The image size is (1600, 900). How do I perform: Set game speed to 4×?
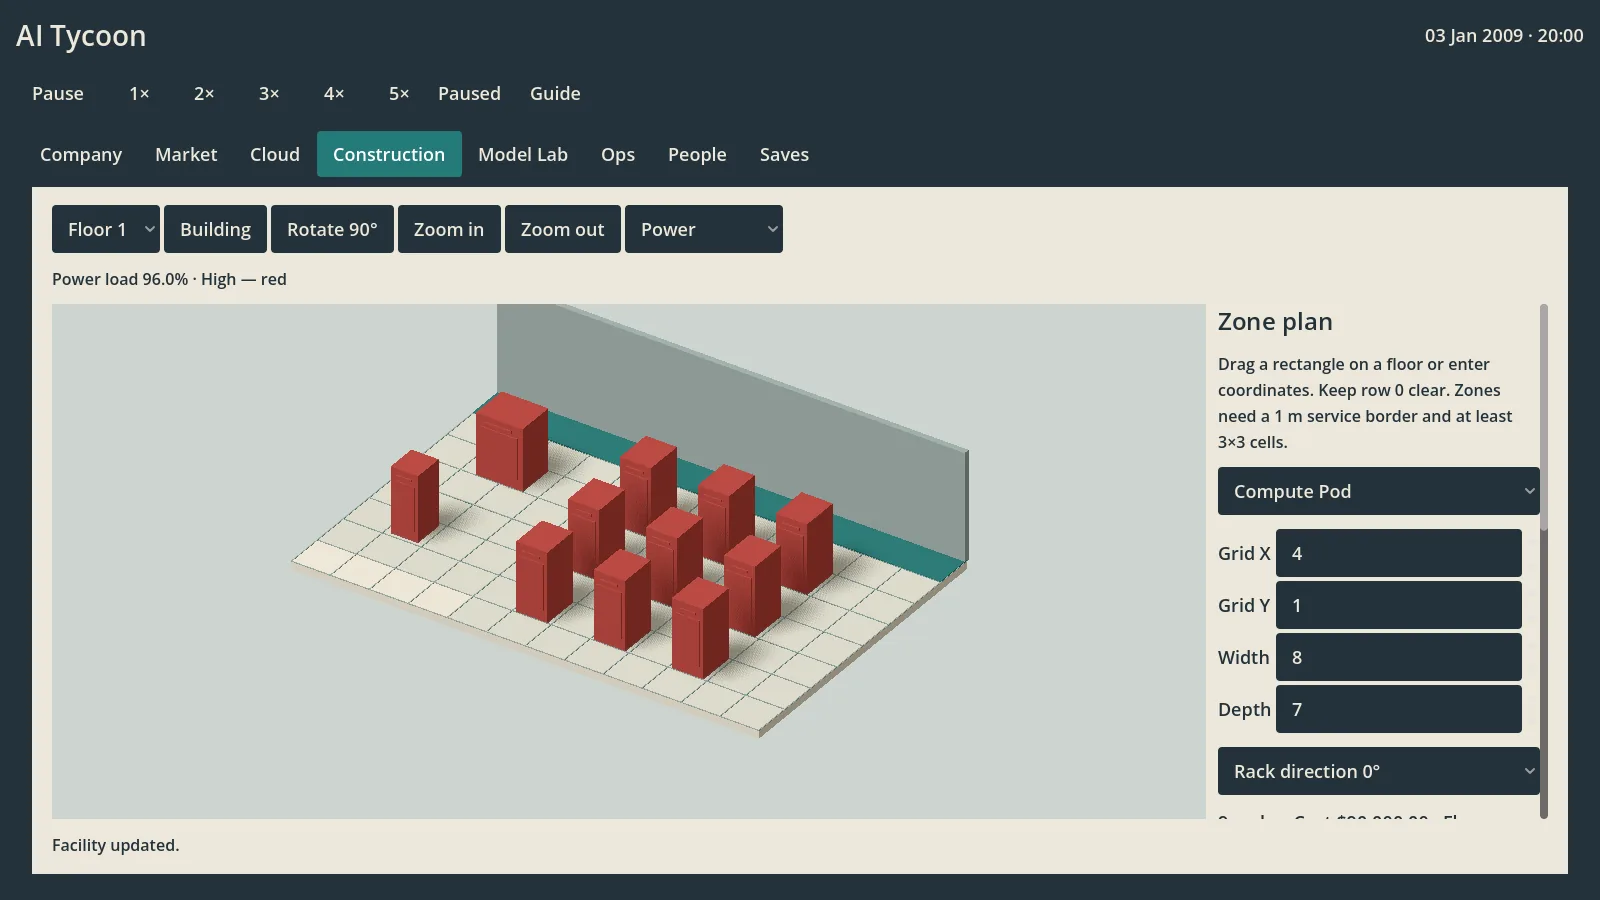(334, 93)
